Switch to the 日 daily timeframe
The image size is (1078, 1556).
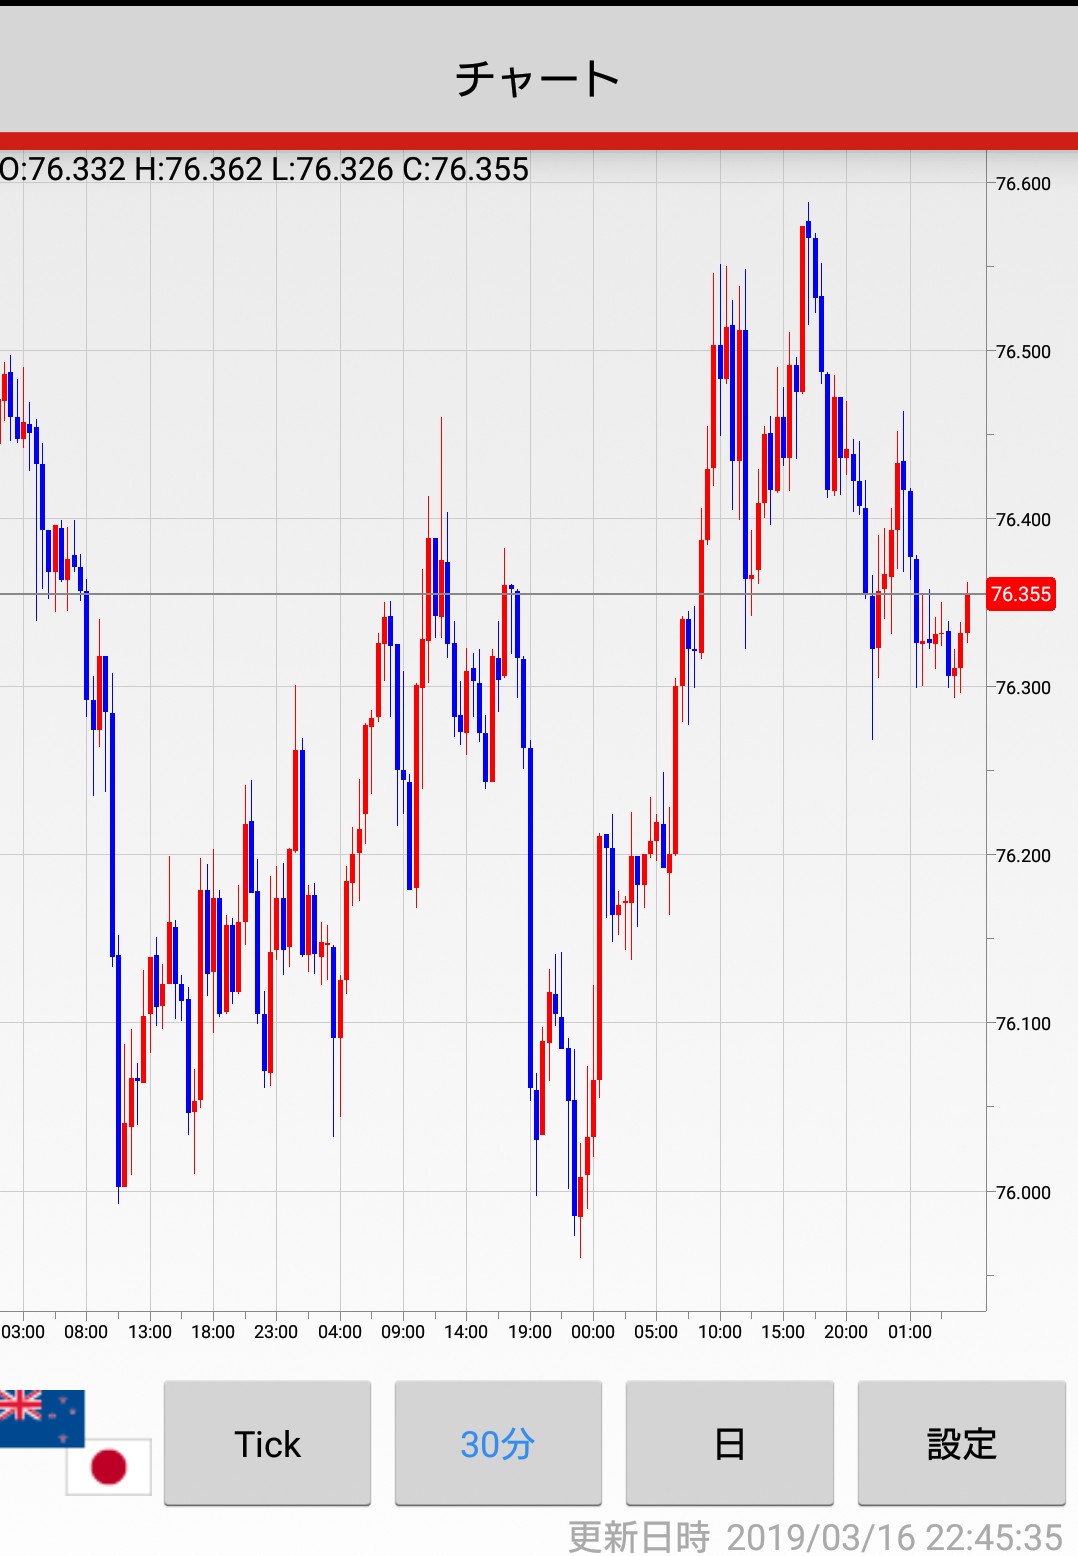729,1443
